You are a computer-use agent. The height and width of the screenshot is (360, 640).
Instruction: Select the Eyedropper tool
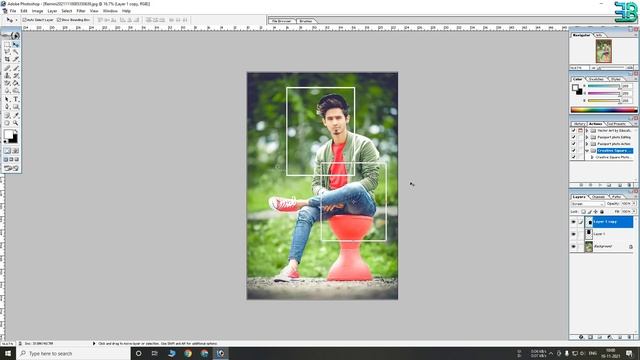click(x=16, y=116)
